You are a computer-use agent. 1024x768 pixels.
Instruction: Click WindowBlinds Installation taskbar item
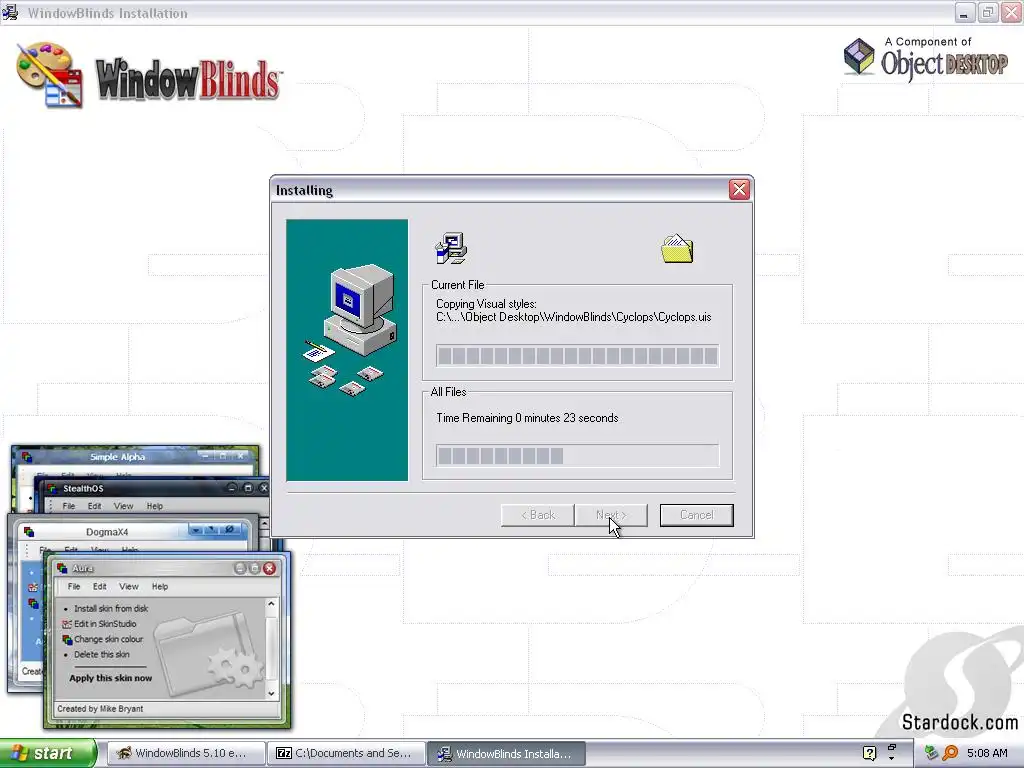(507, 754)
